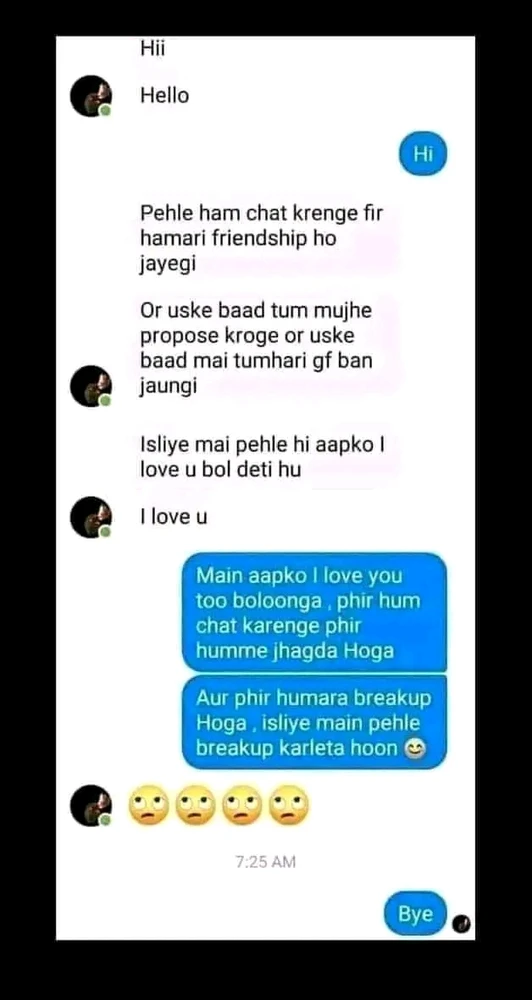The height and width of the screenshot is (1000, 532).
Task: Tap the smiley emoji after 'karleta hoon'
Action: click(x=415, y=749)
